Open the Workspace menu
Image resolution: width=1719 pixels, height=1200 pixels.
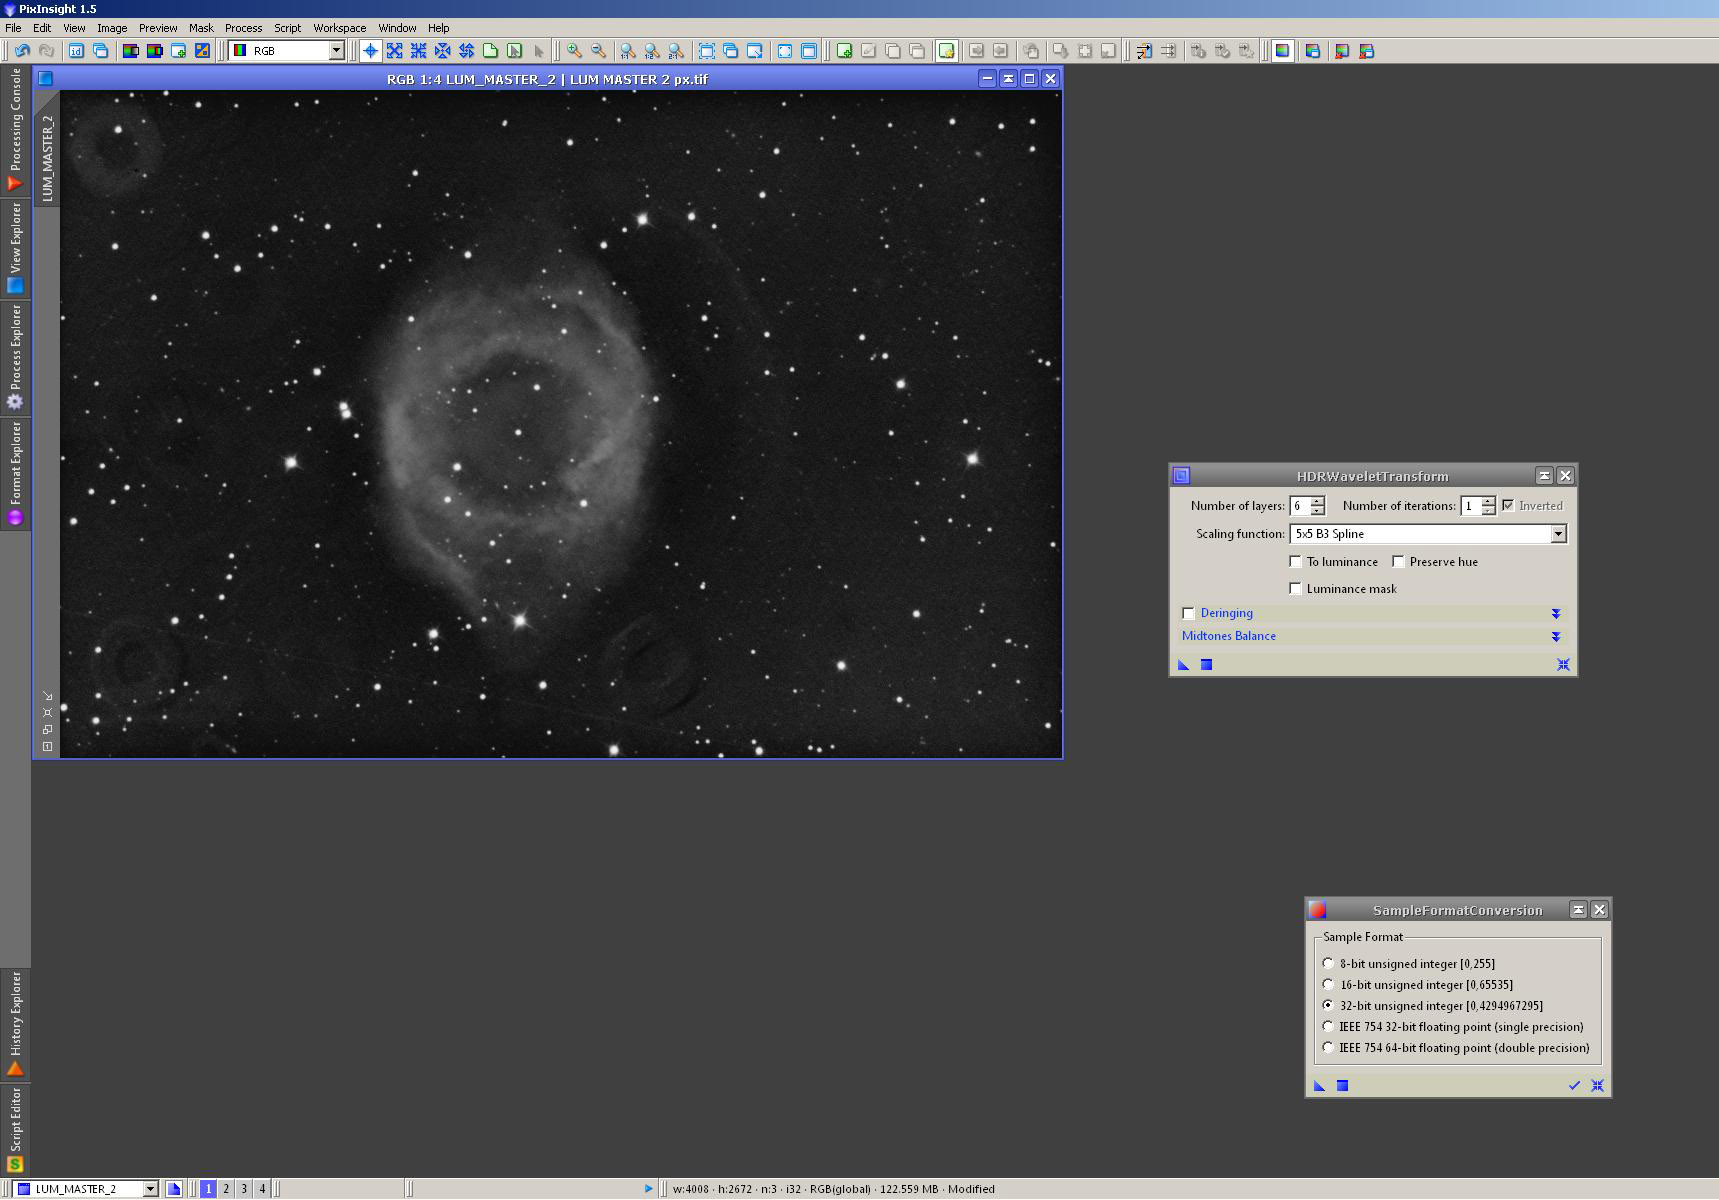click(339, 28)
